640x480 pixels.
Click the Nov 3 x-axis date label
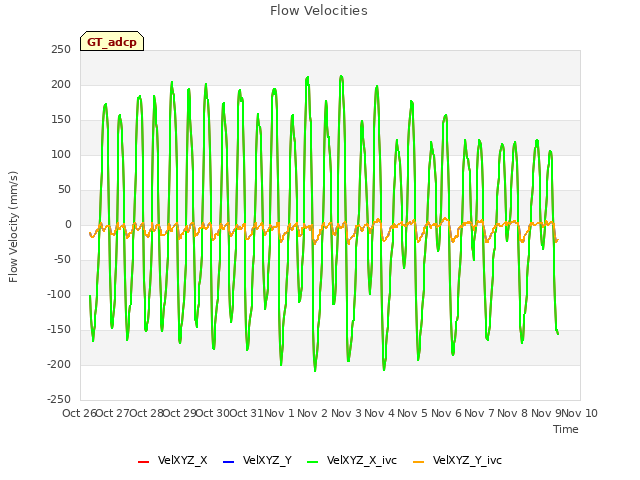(x=346, y=413)
